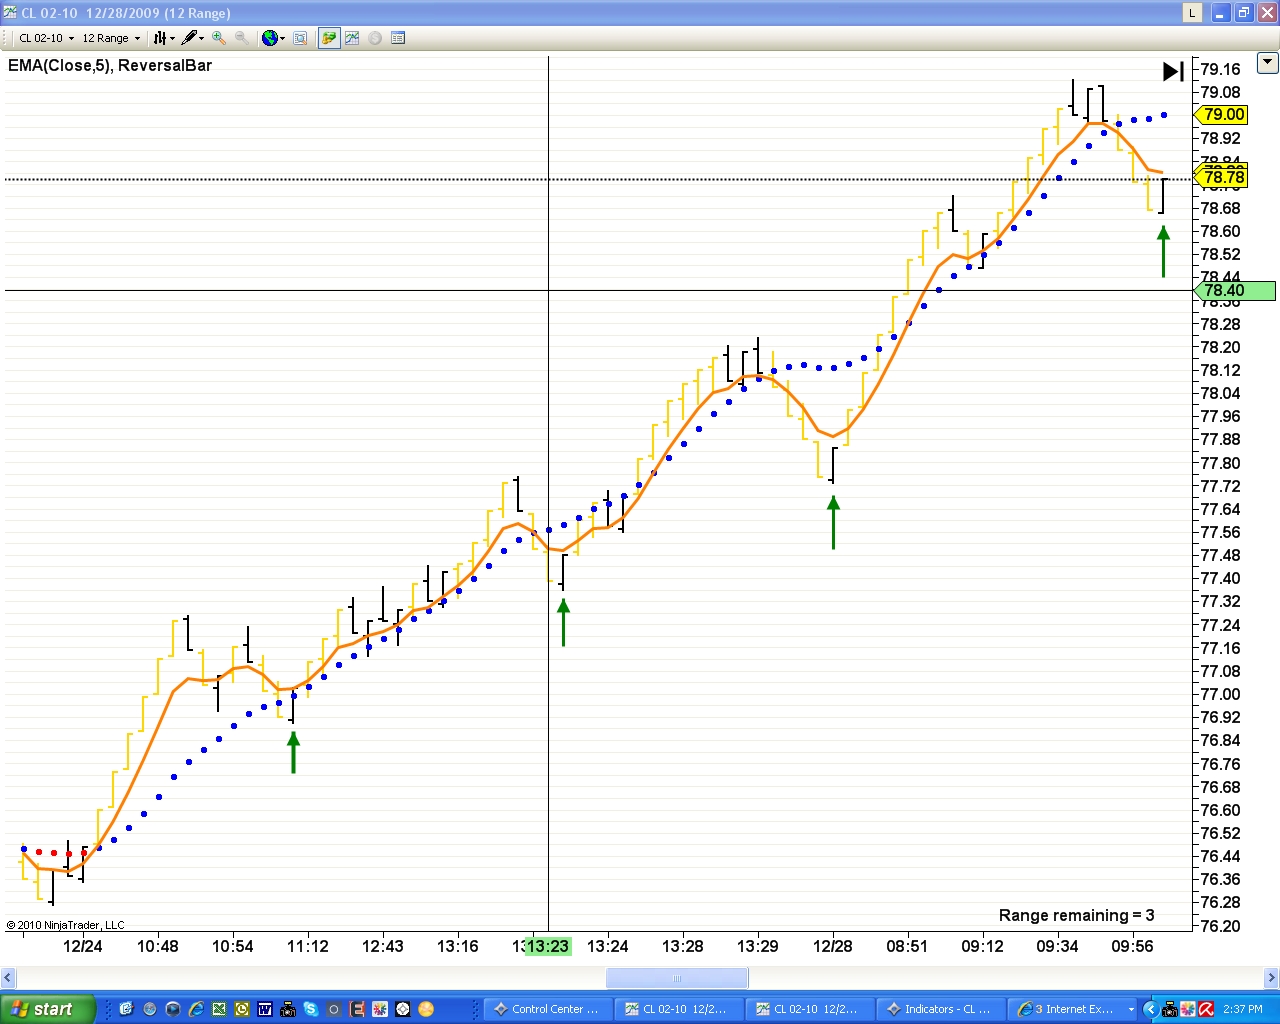Click the grayed dollar strategies icon
Screen dimensions: 1280x1024
point(375,38)
